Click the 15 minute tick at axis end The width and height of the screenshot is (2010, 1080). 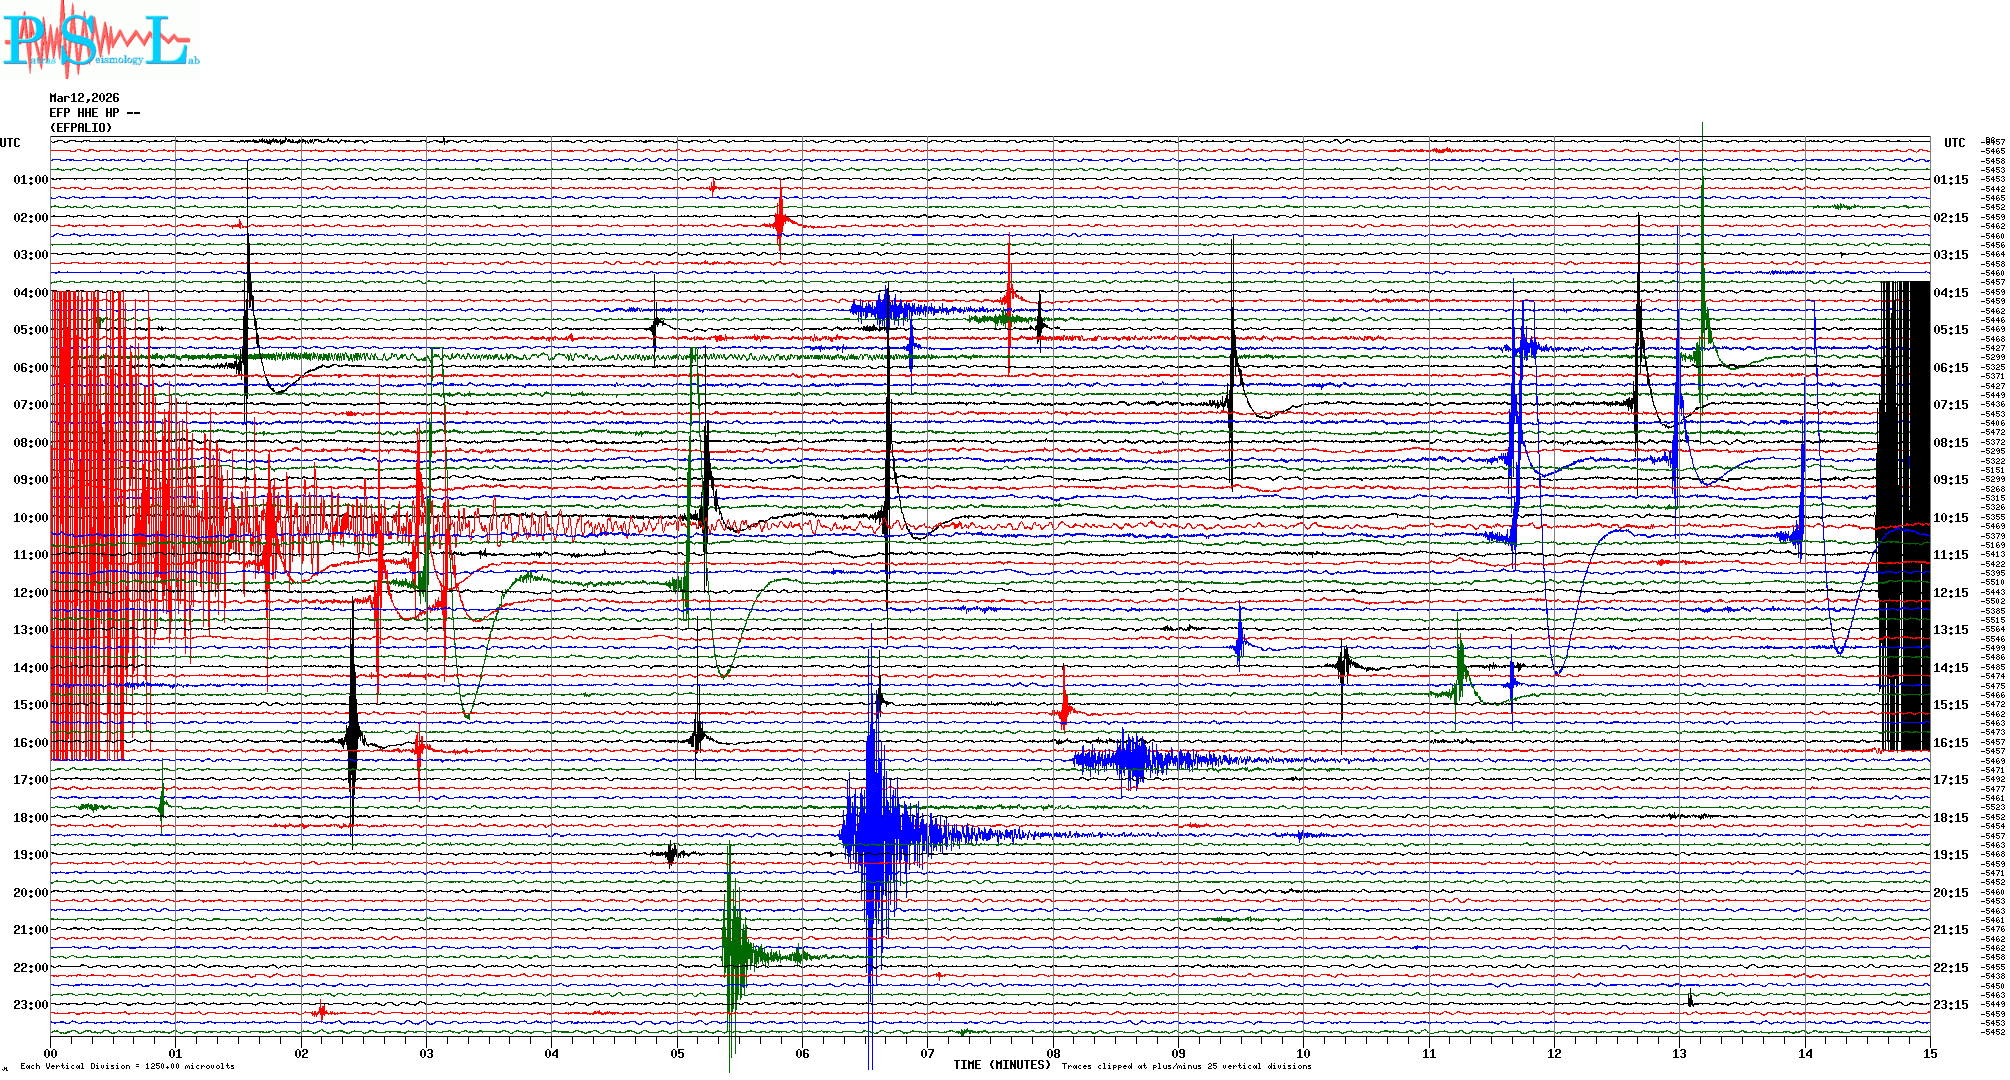pos(1929,1054)
